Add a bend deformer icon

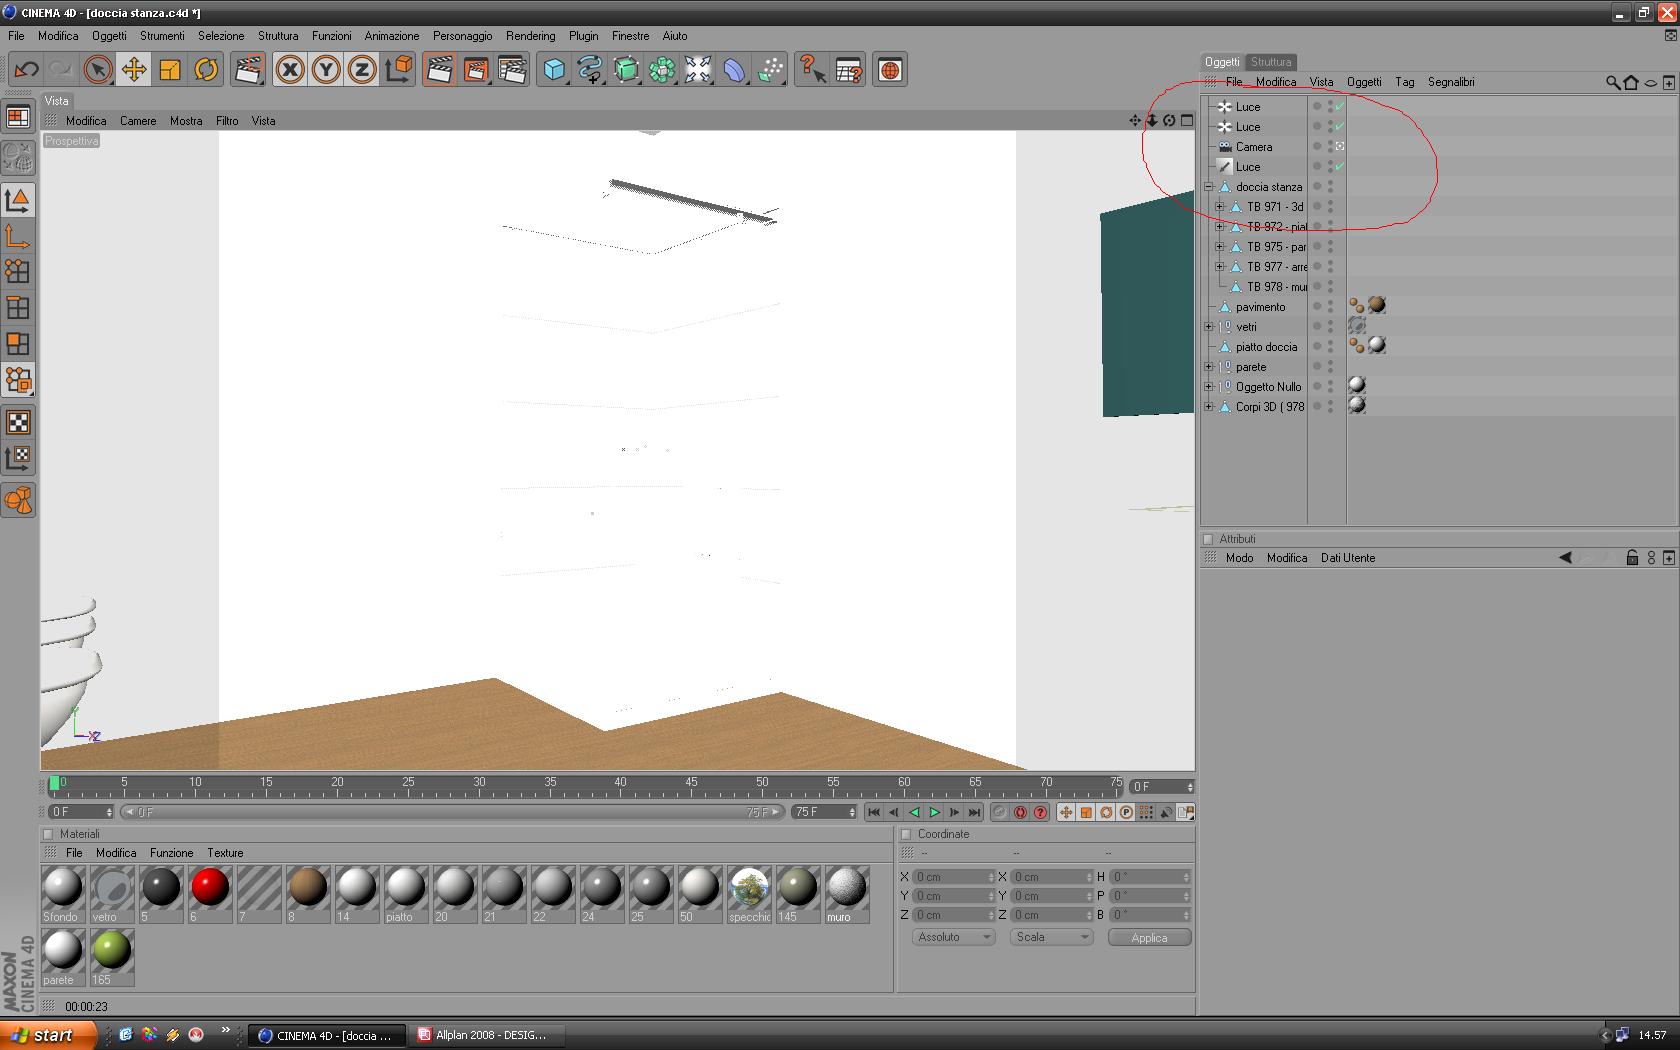click(734, 70)
